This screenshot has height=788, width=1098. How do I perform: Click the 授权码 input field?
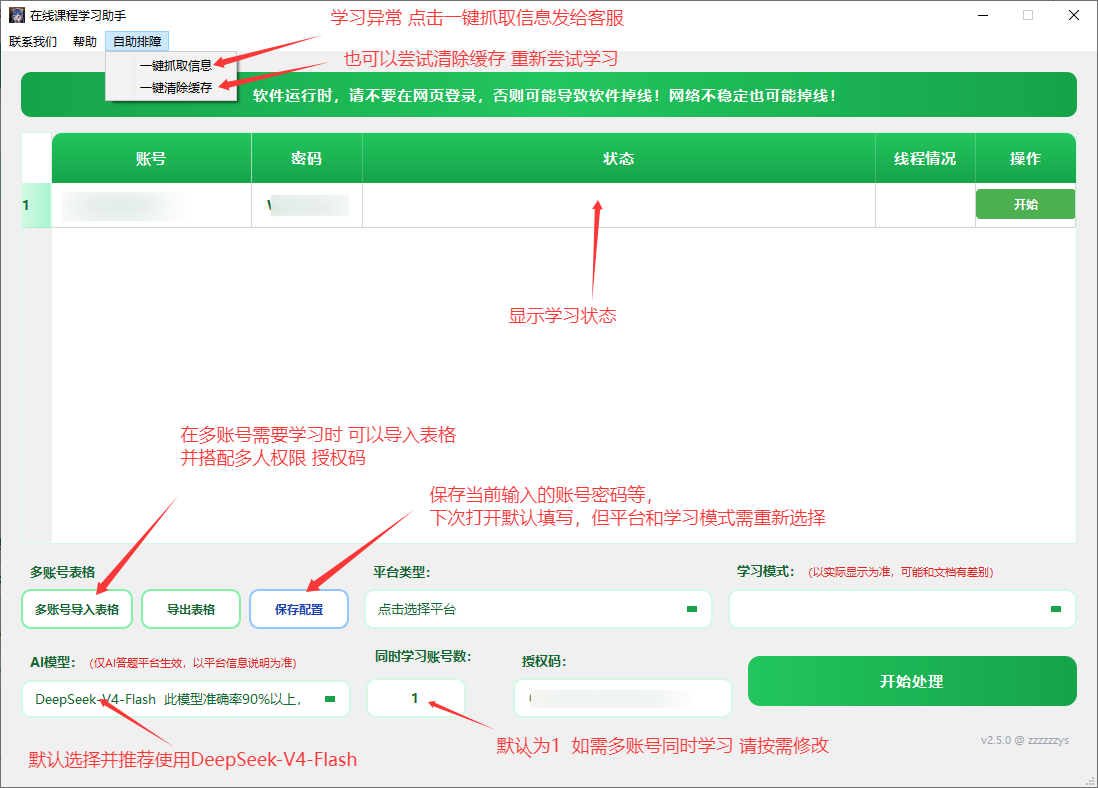click(623, 698)
